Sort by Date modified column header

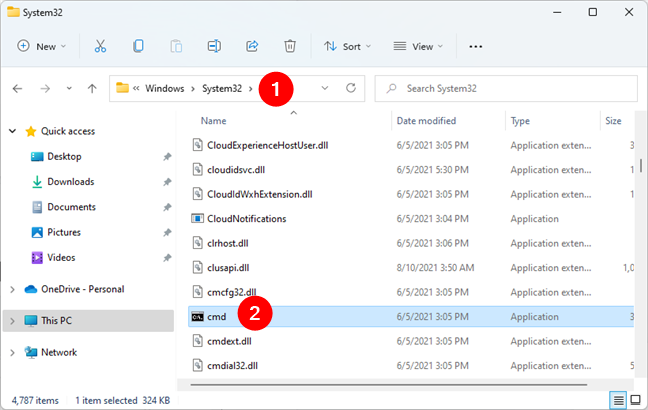[426, 121]
